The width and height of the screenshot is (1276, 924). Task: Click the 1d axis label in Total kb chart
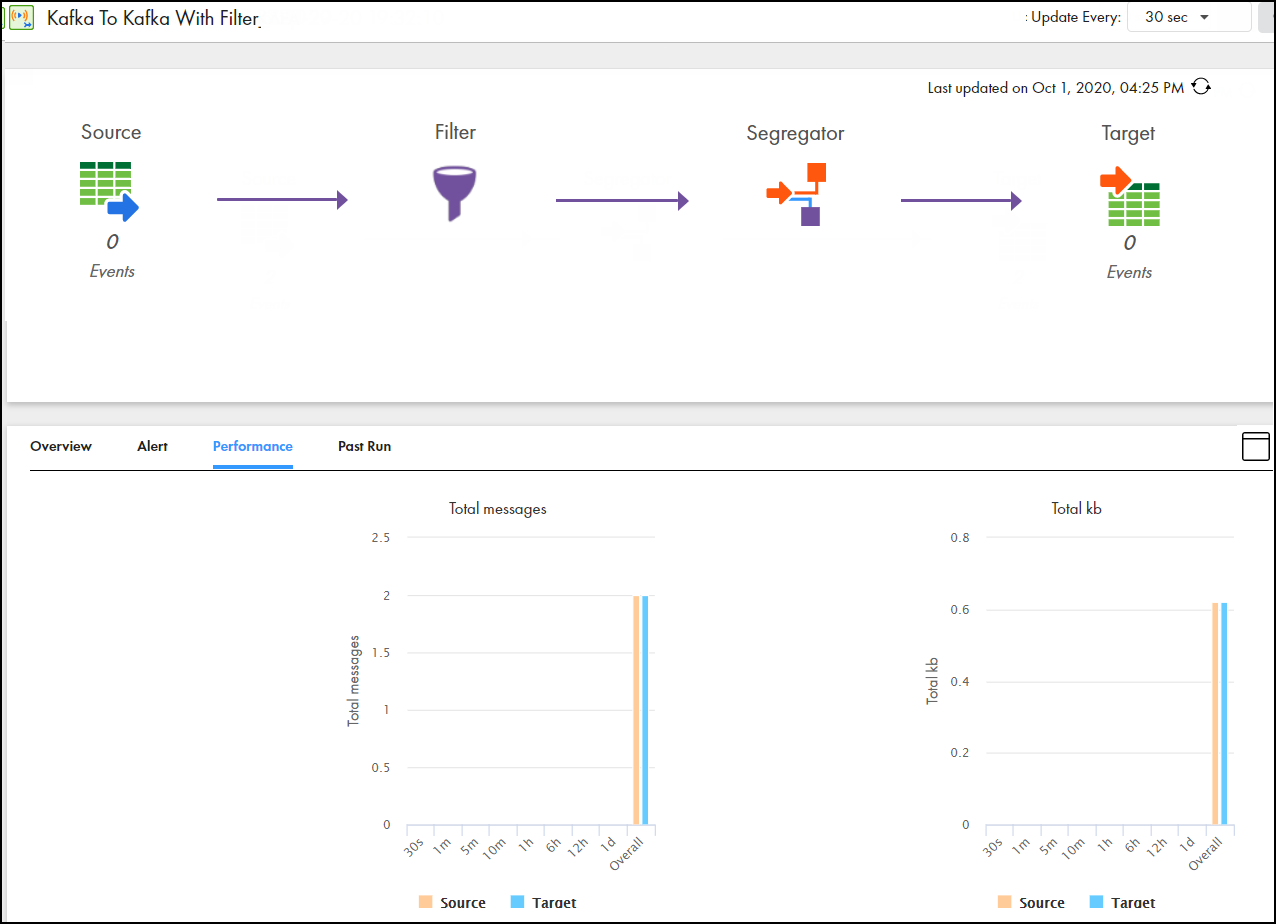[1188, 843]
